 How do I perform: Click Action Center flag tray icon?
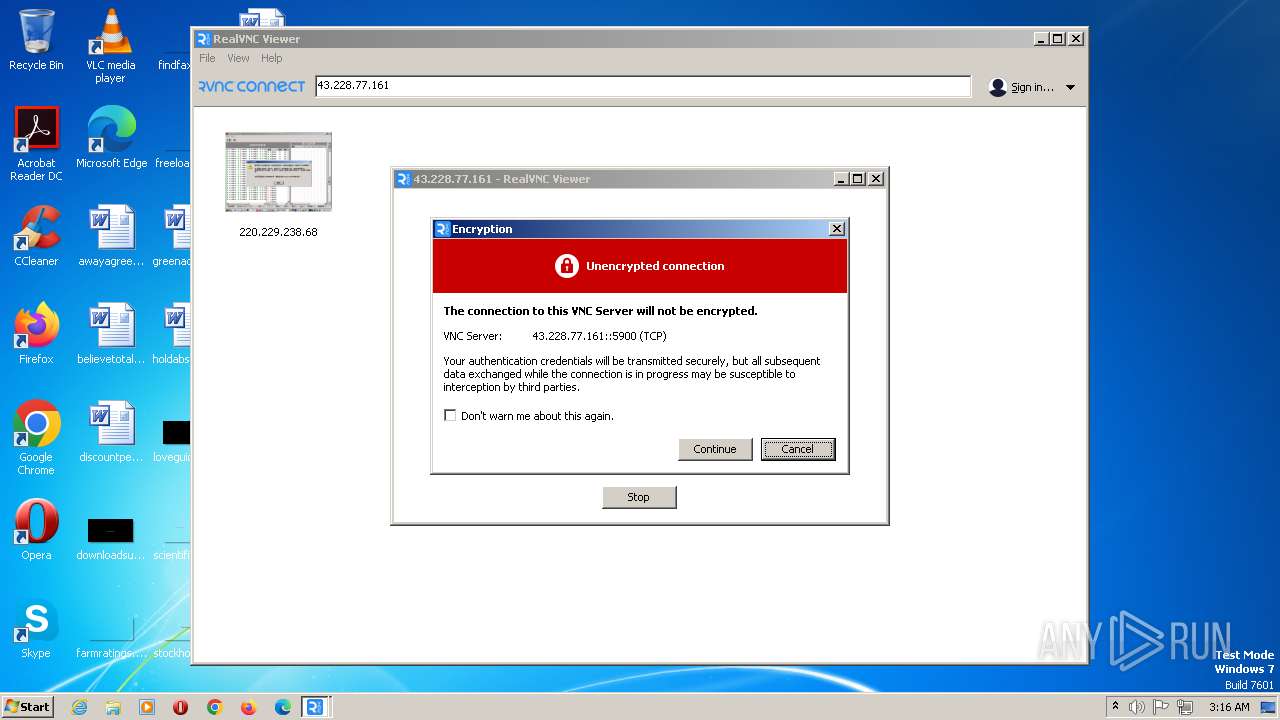tap(1161, 707)
